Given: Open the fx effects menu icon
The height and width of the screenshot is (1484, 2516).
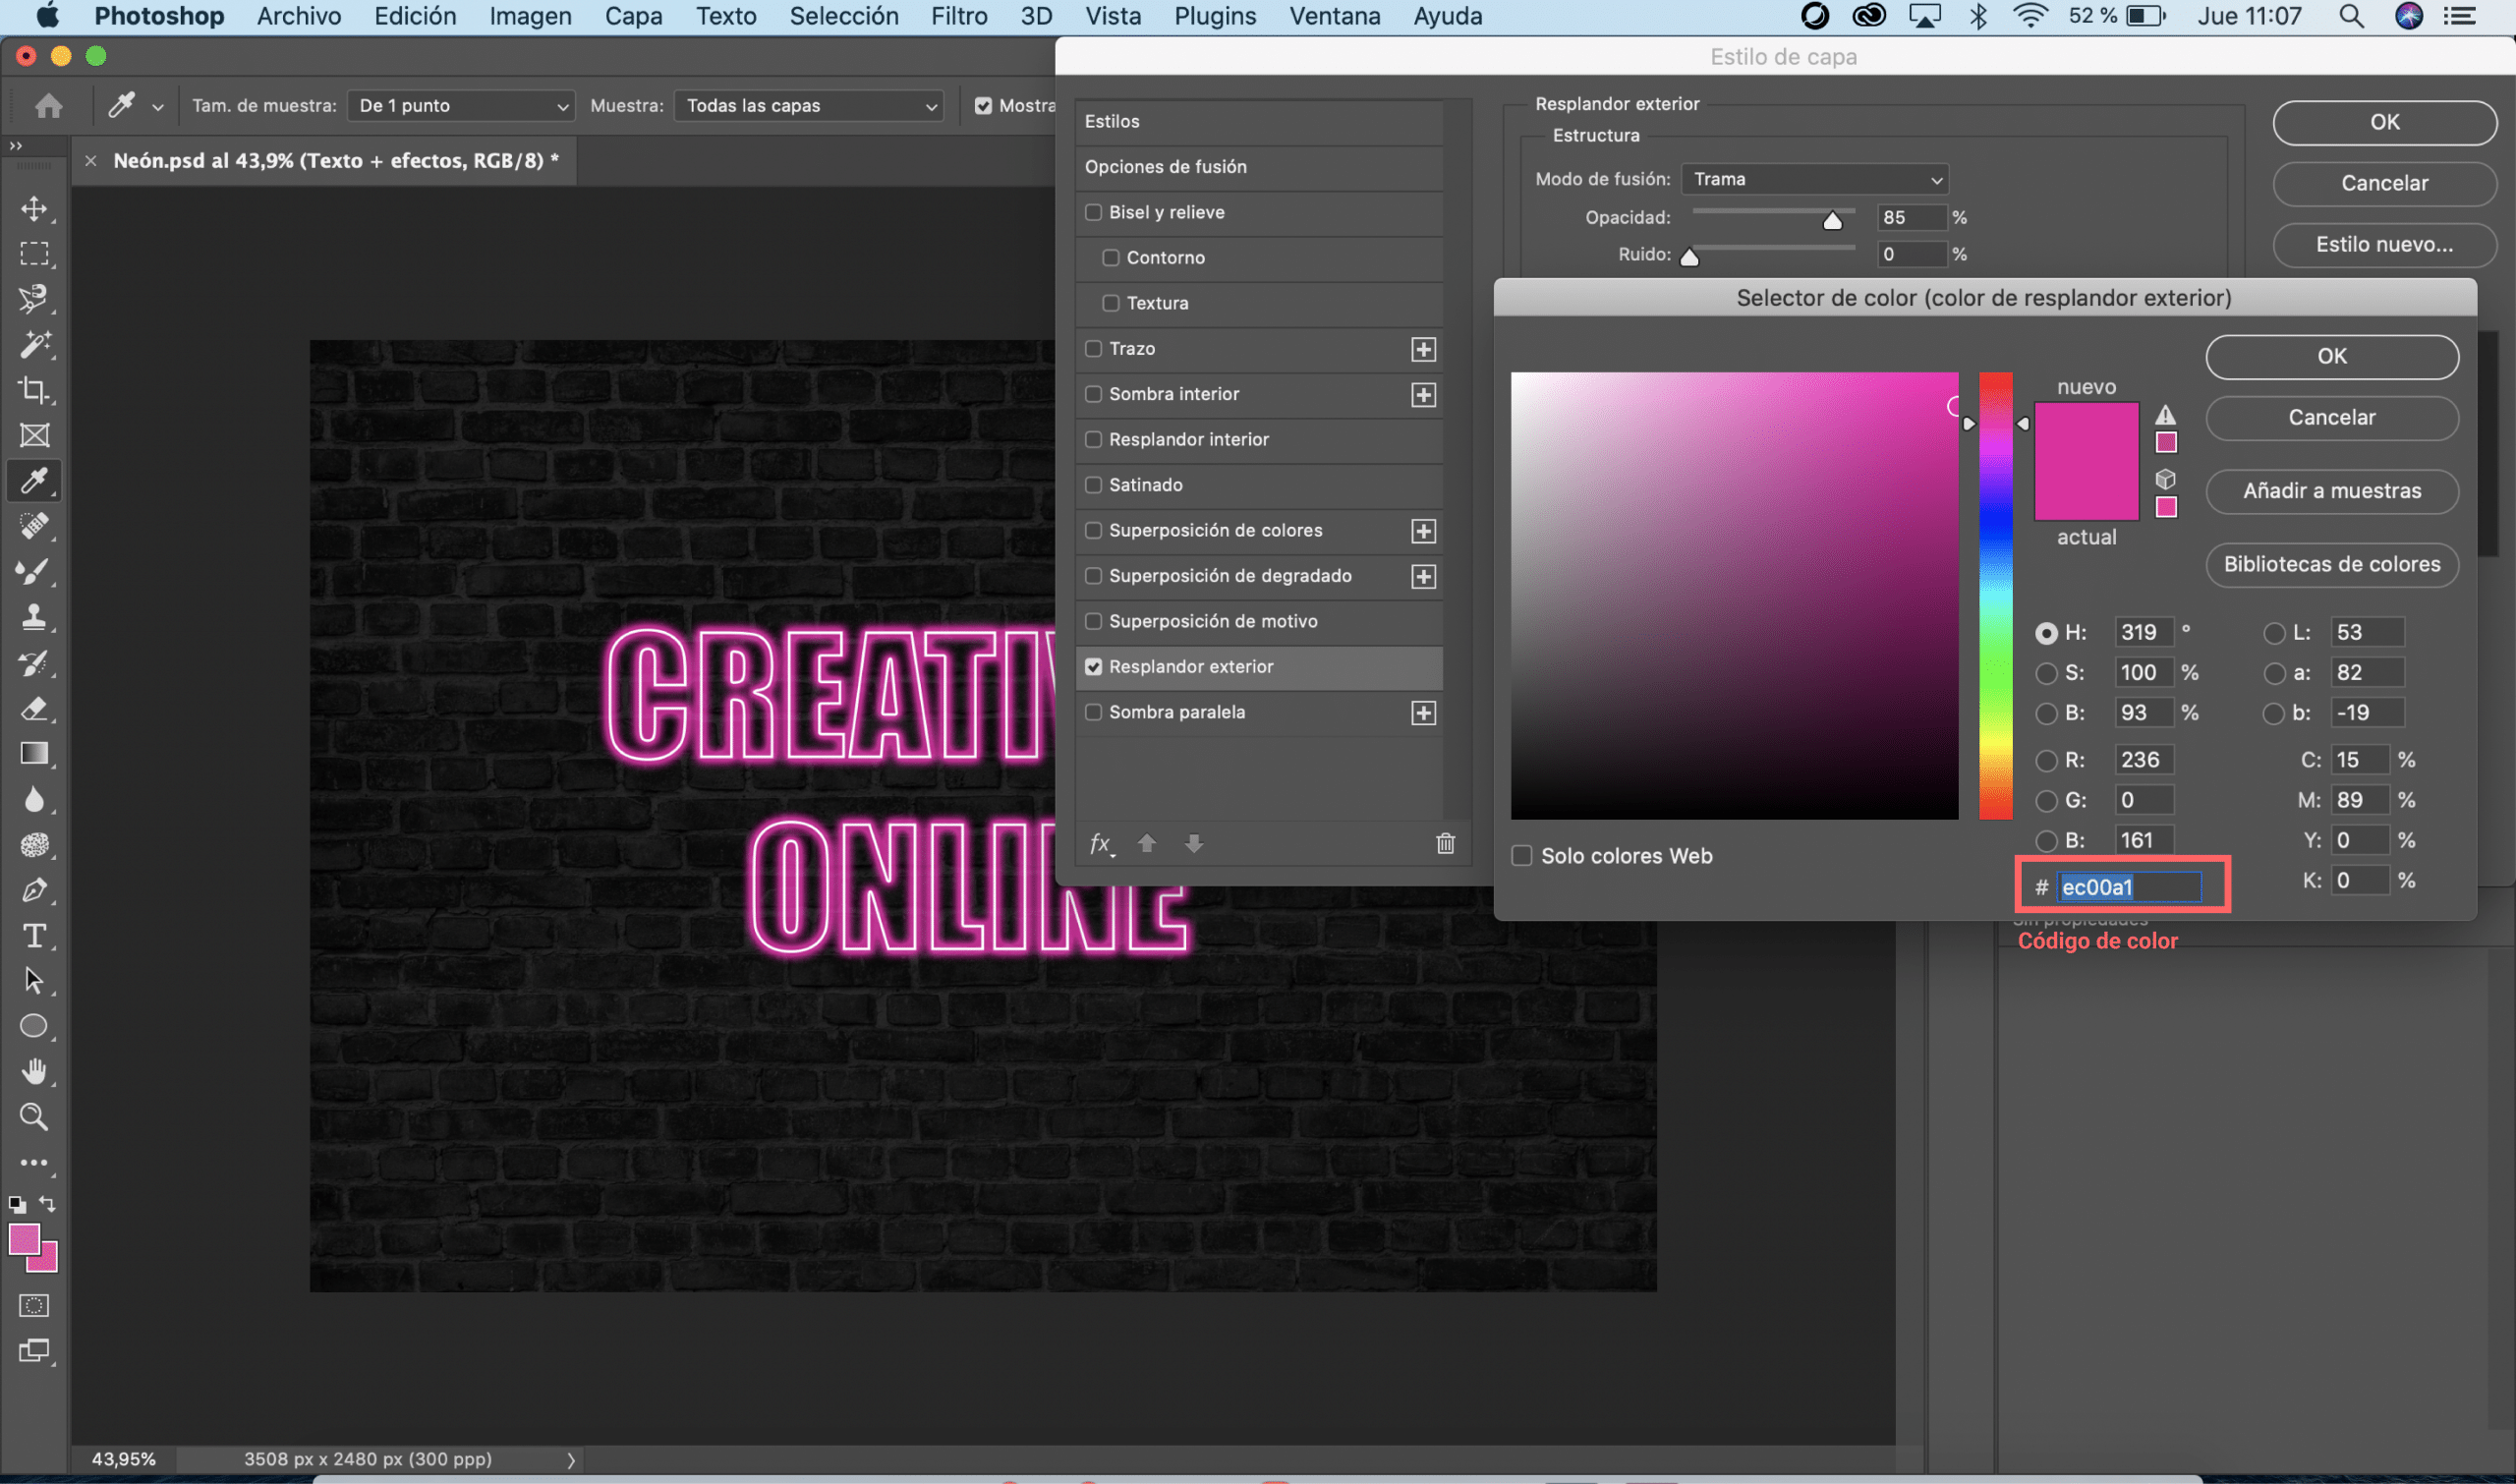Looking at the screenshot, I should [x=1101, y=843].
